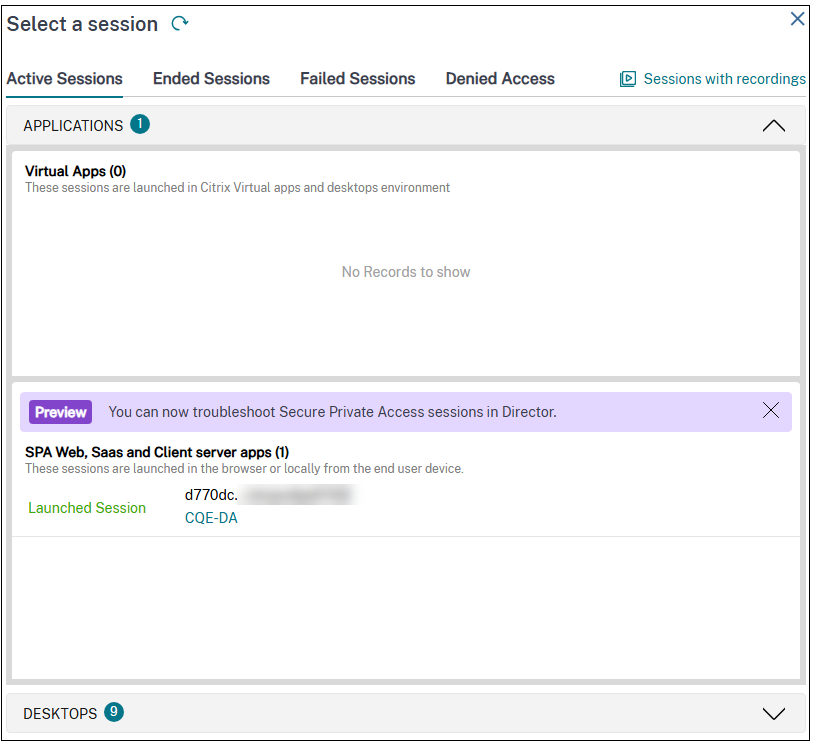Dismiss the Preview banner
This screenshot has width=816, height=751.
[x=770, y=411]
